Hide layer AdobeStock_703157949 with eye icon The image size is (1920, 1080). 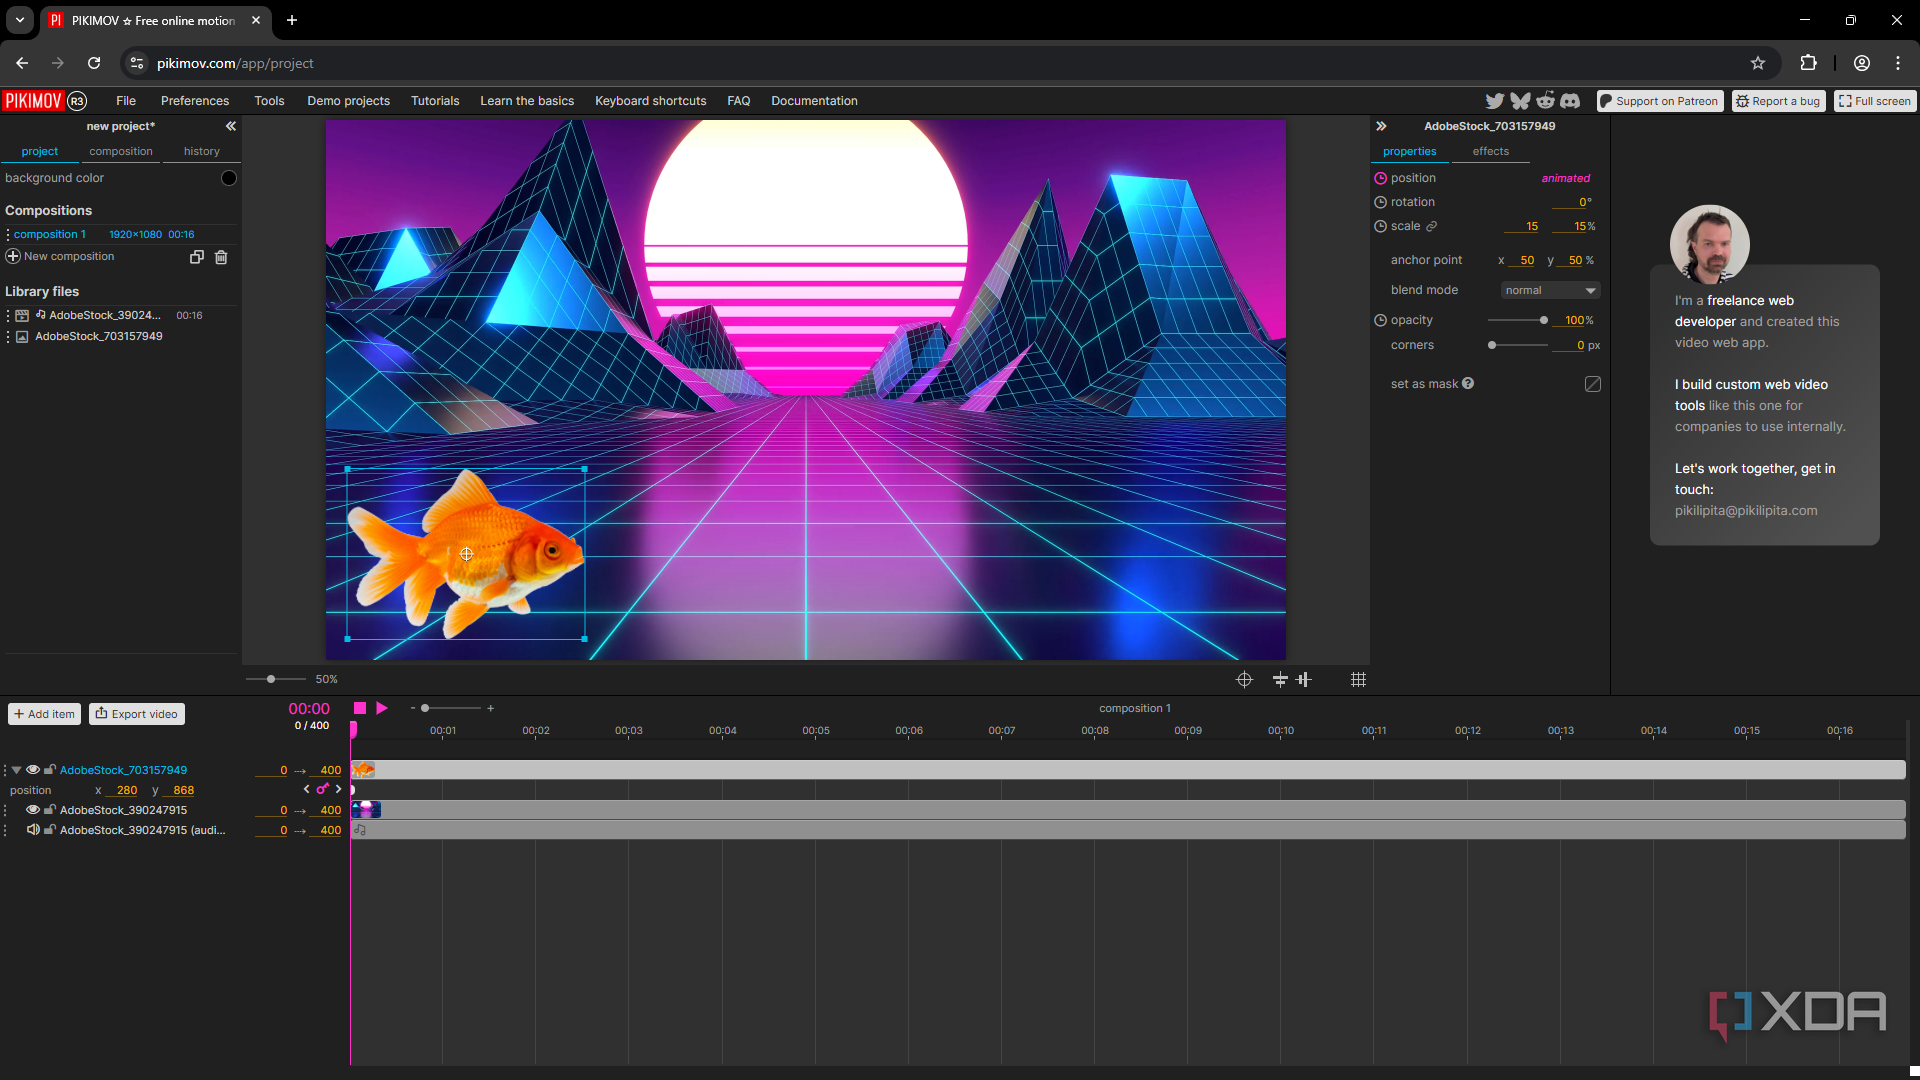pos(33,770)
